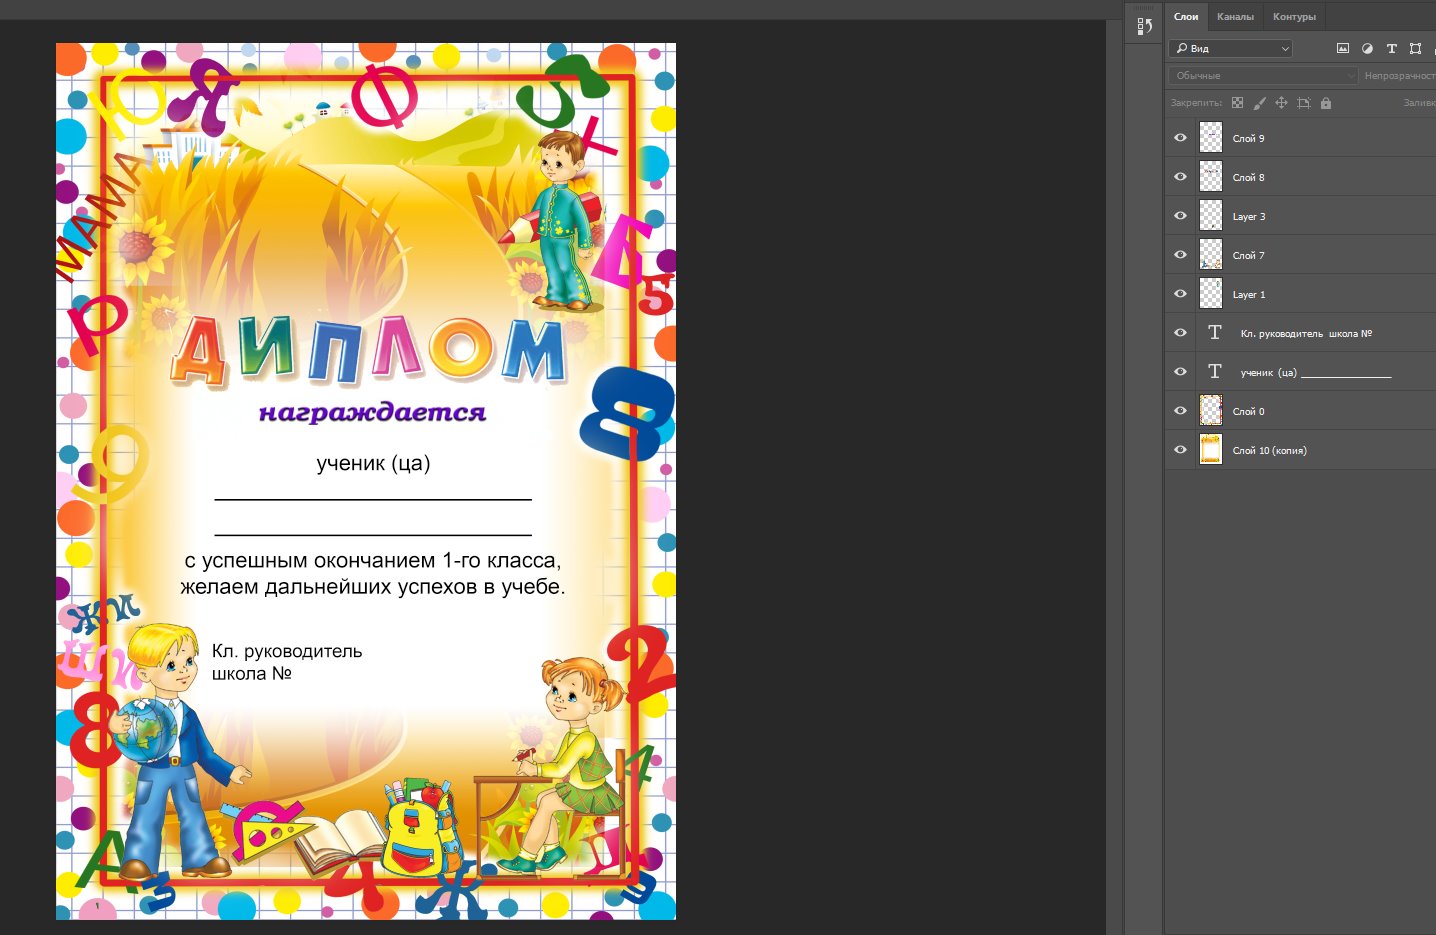
Task: Hide 'Кл. руководитель школа №' text layer
Action: point(1180,333)
